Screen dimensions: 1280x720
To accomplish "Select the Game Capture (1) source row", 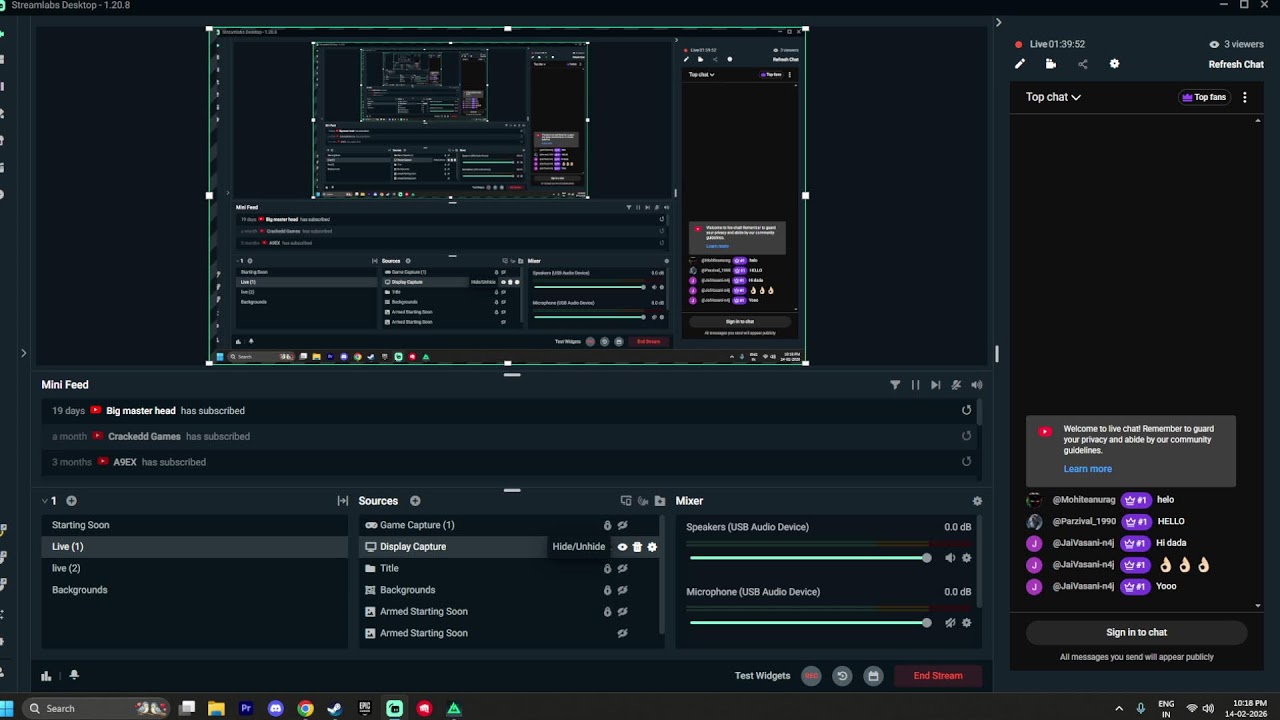I will tap(510, 525).
